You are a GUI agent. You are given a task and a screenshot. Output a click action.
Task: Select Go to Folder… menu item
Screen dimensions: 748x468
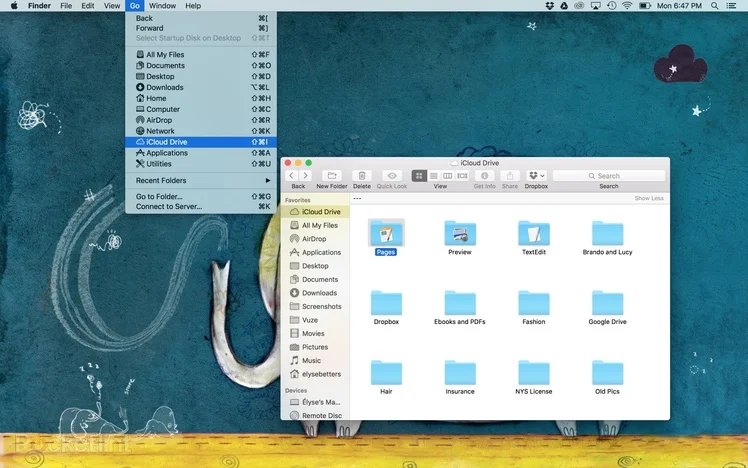click(x=160, y=196)
